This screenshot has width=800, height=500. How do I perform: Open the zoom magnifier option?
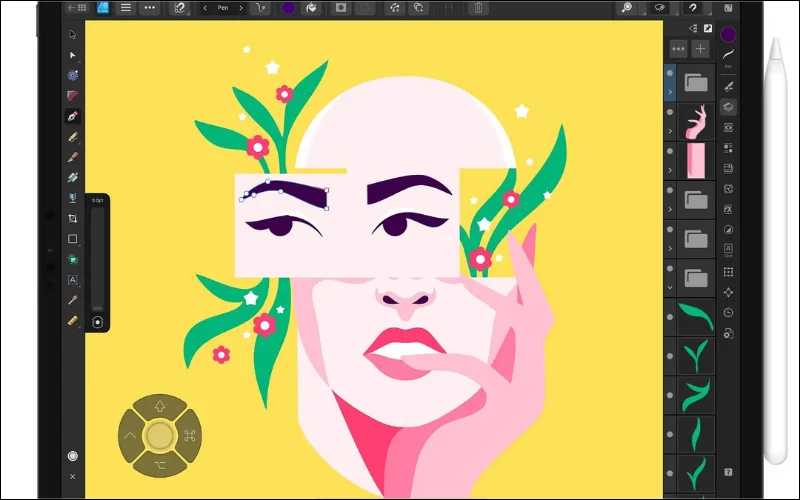coord(627,8)
